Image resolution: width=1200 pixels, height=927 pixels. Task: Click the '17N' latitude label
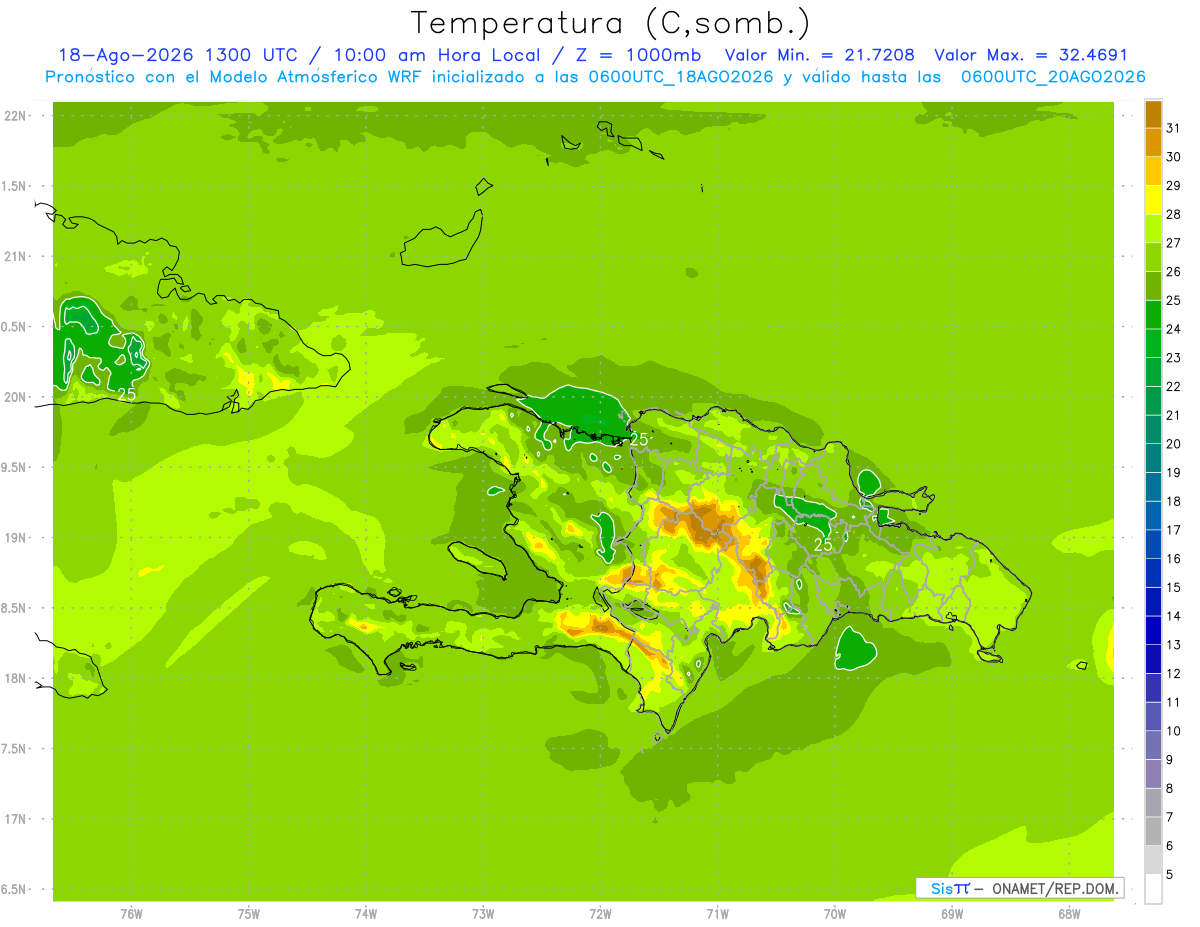pos(15,819)
